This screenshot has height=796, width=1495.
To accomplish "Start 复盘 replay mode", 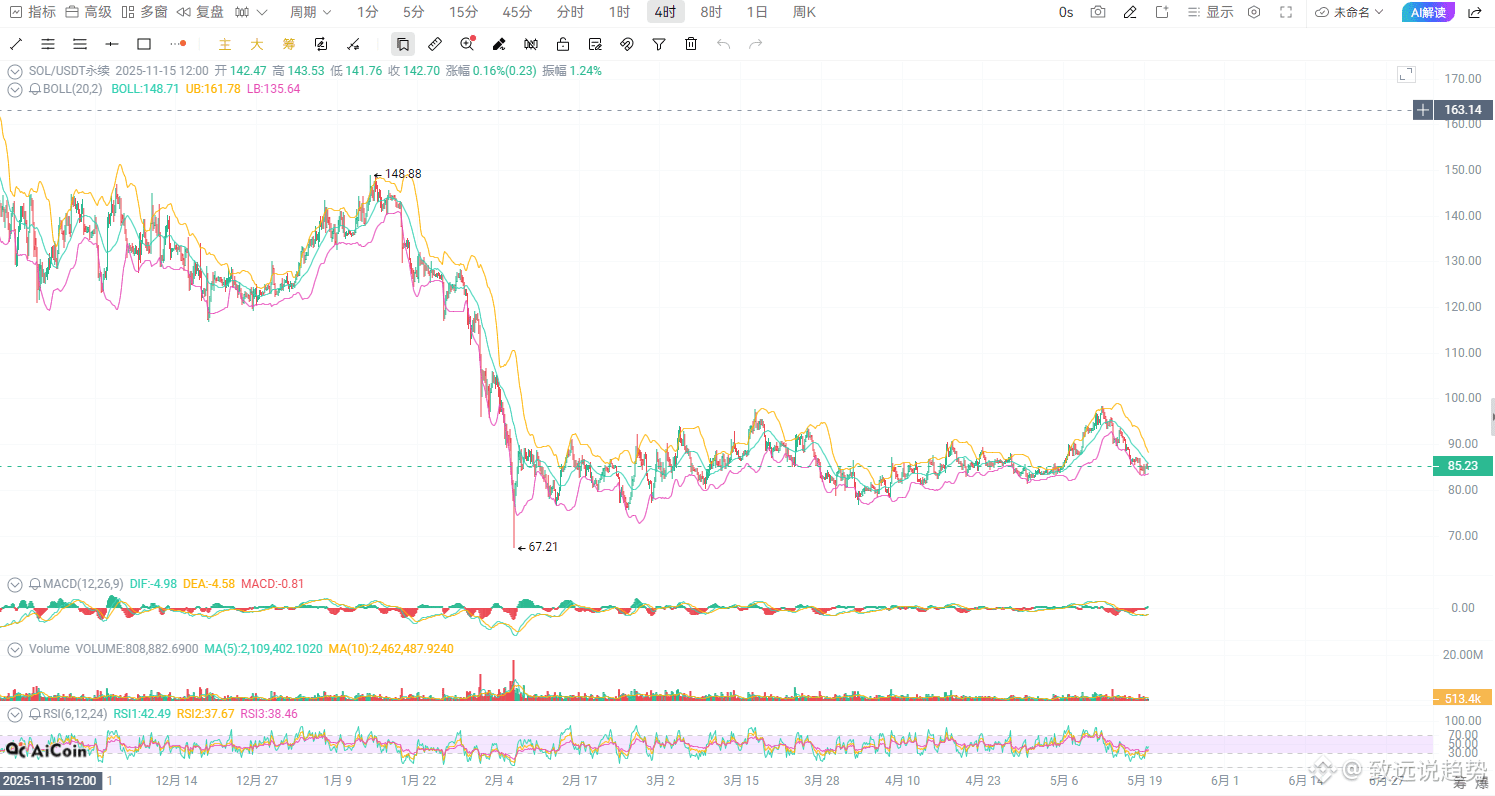I will [x=200, y=12].
